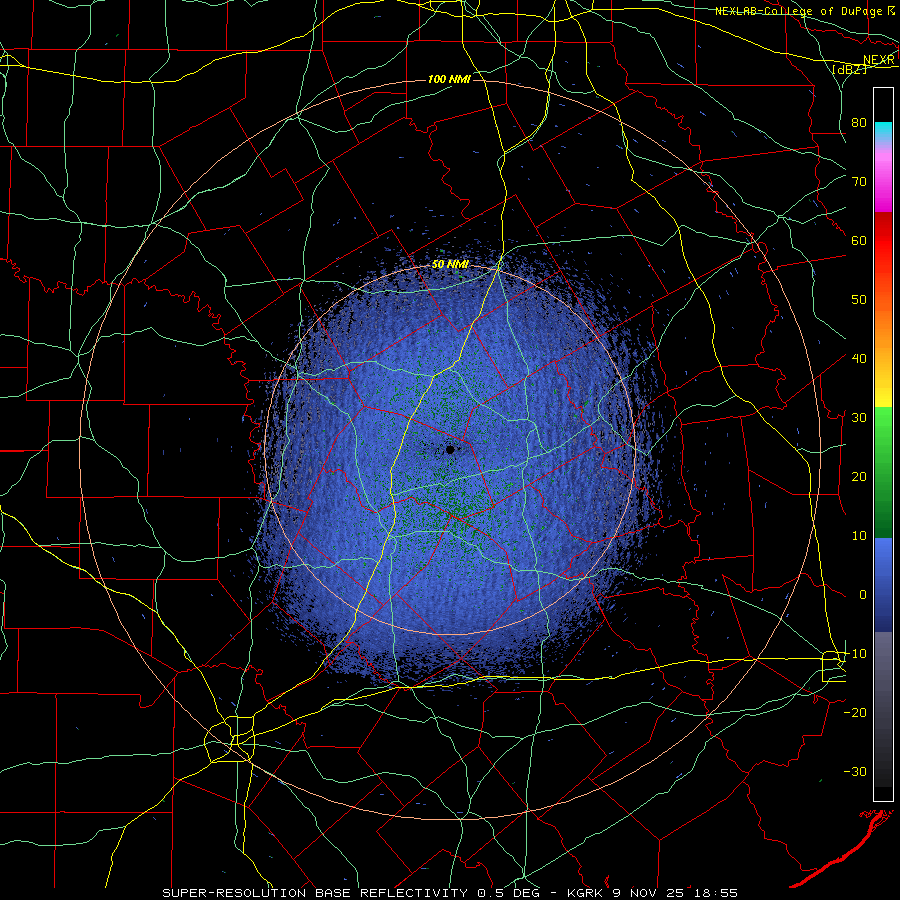This screenshot has height=900, width=900.
Task: Click the 40 value on the dBZ scale
Action: (x=859, y=359)
